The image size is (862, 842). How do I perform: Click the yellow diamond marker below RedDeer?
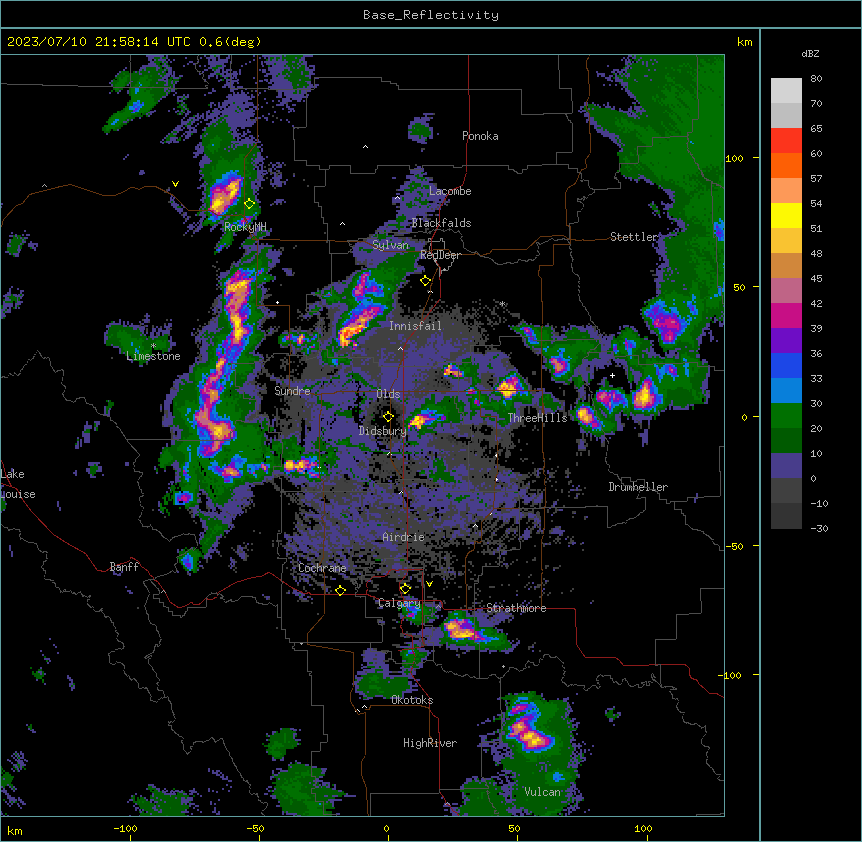pyautogui.click(x=426, y=281)
